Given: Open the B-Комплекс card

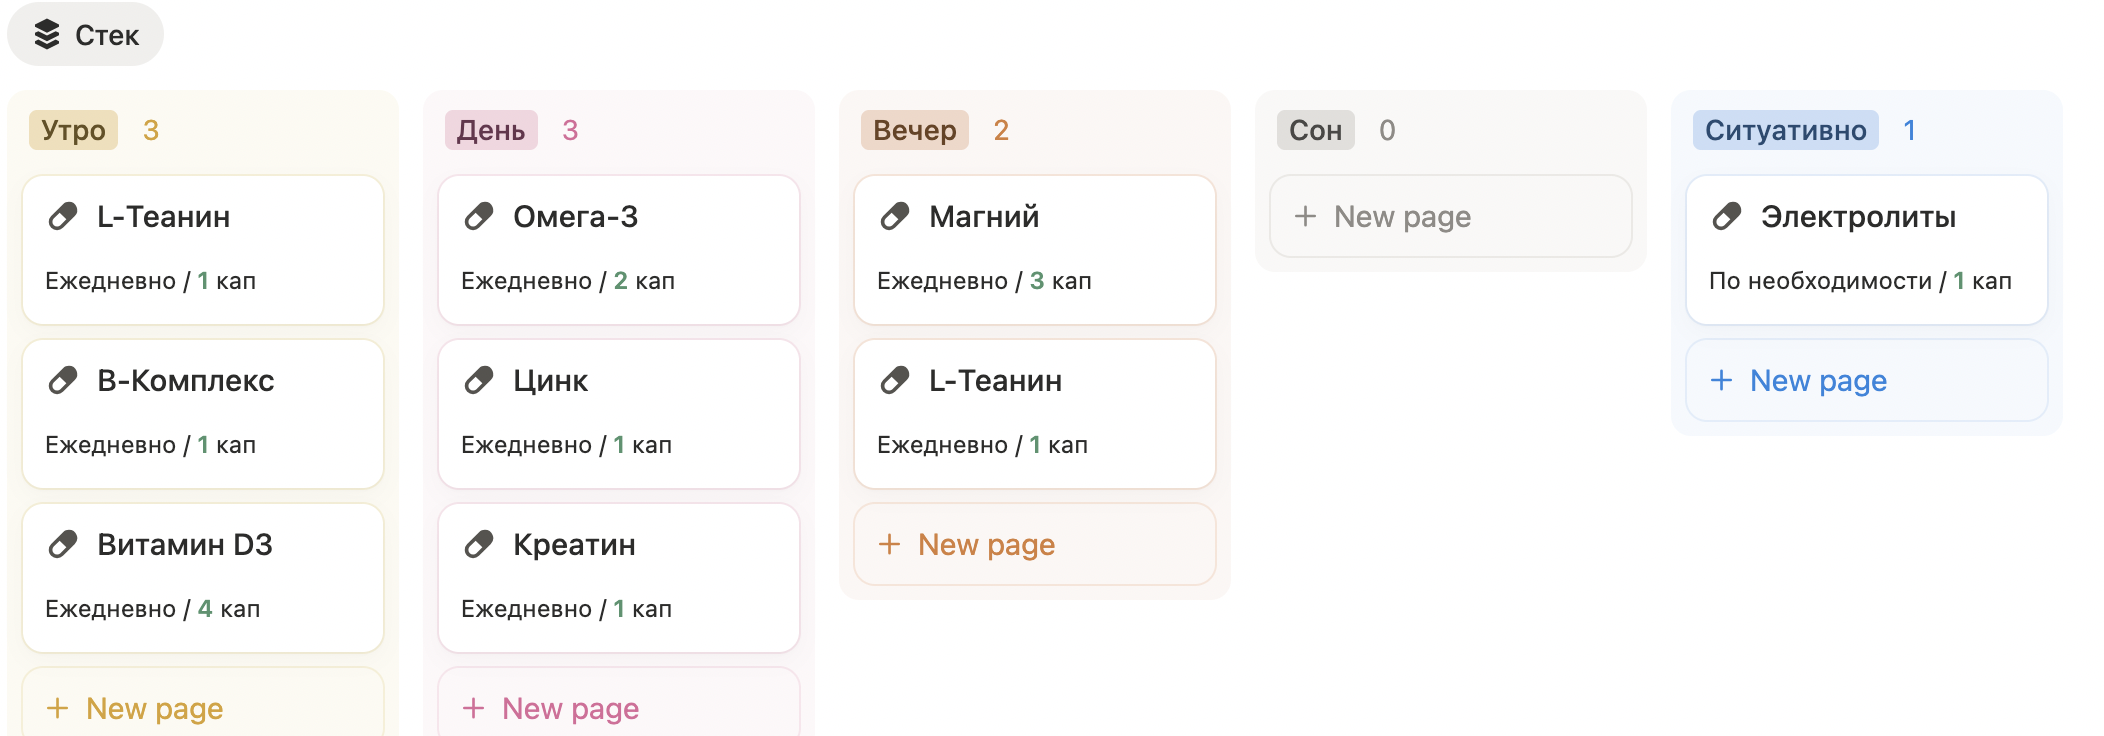Looking at the screenshot, I should [203, 414].
